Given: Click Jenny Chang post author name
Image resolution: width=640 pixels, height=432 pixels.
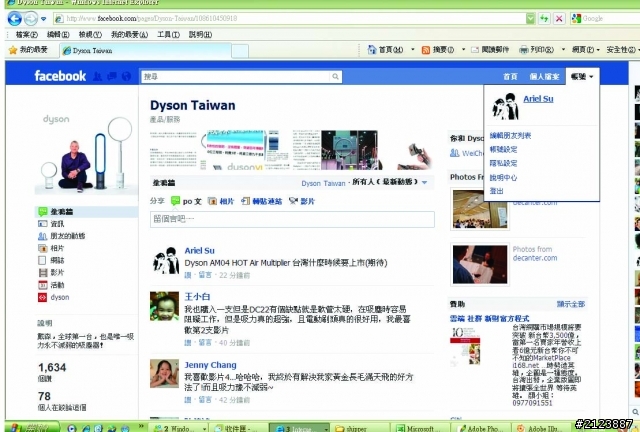Looking at the screenshot, I should pyautogui.click(x=210, y=365).
